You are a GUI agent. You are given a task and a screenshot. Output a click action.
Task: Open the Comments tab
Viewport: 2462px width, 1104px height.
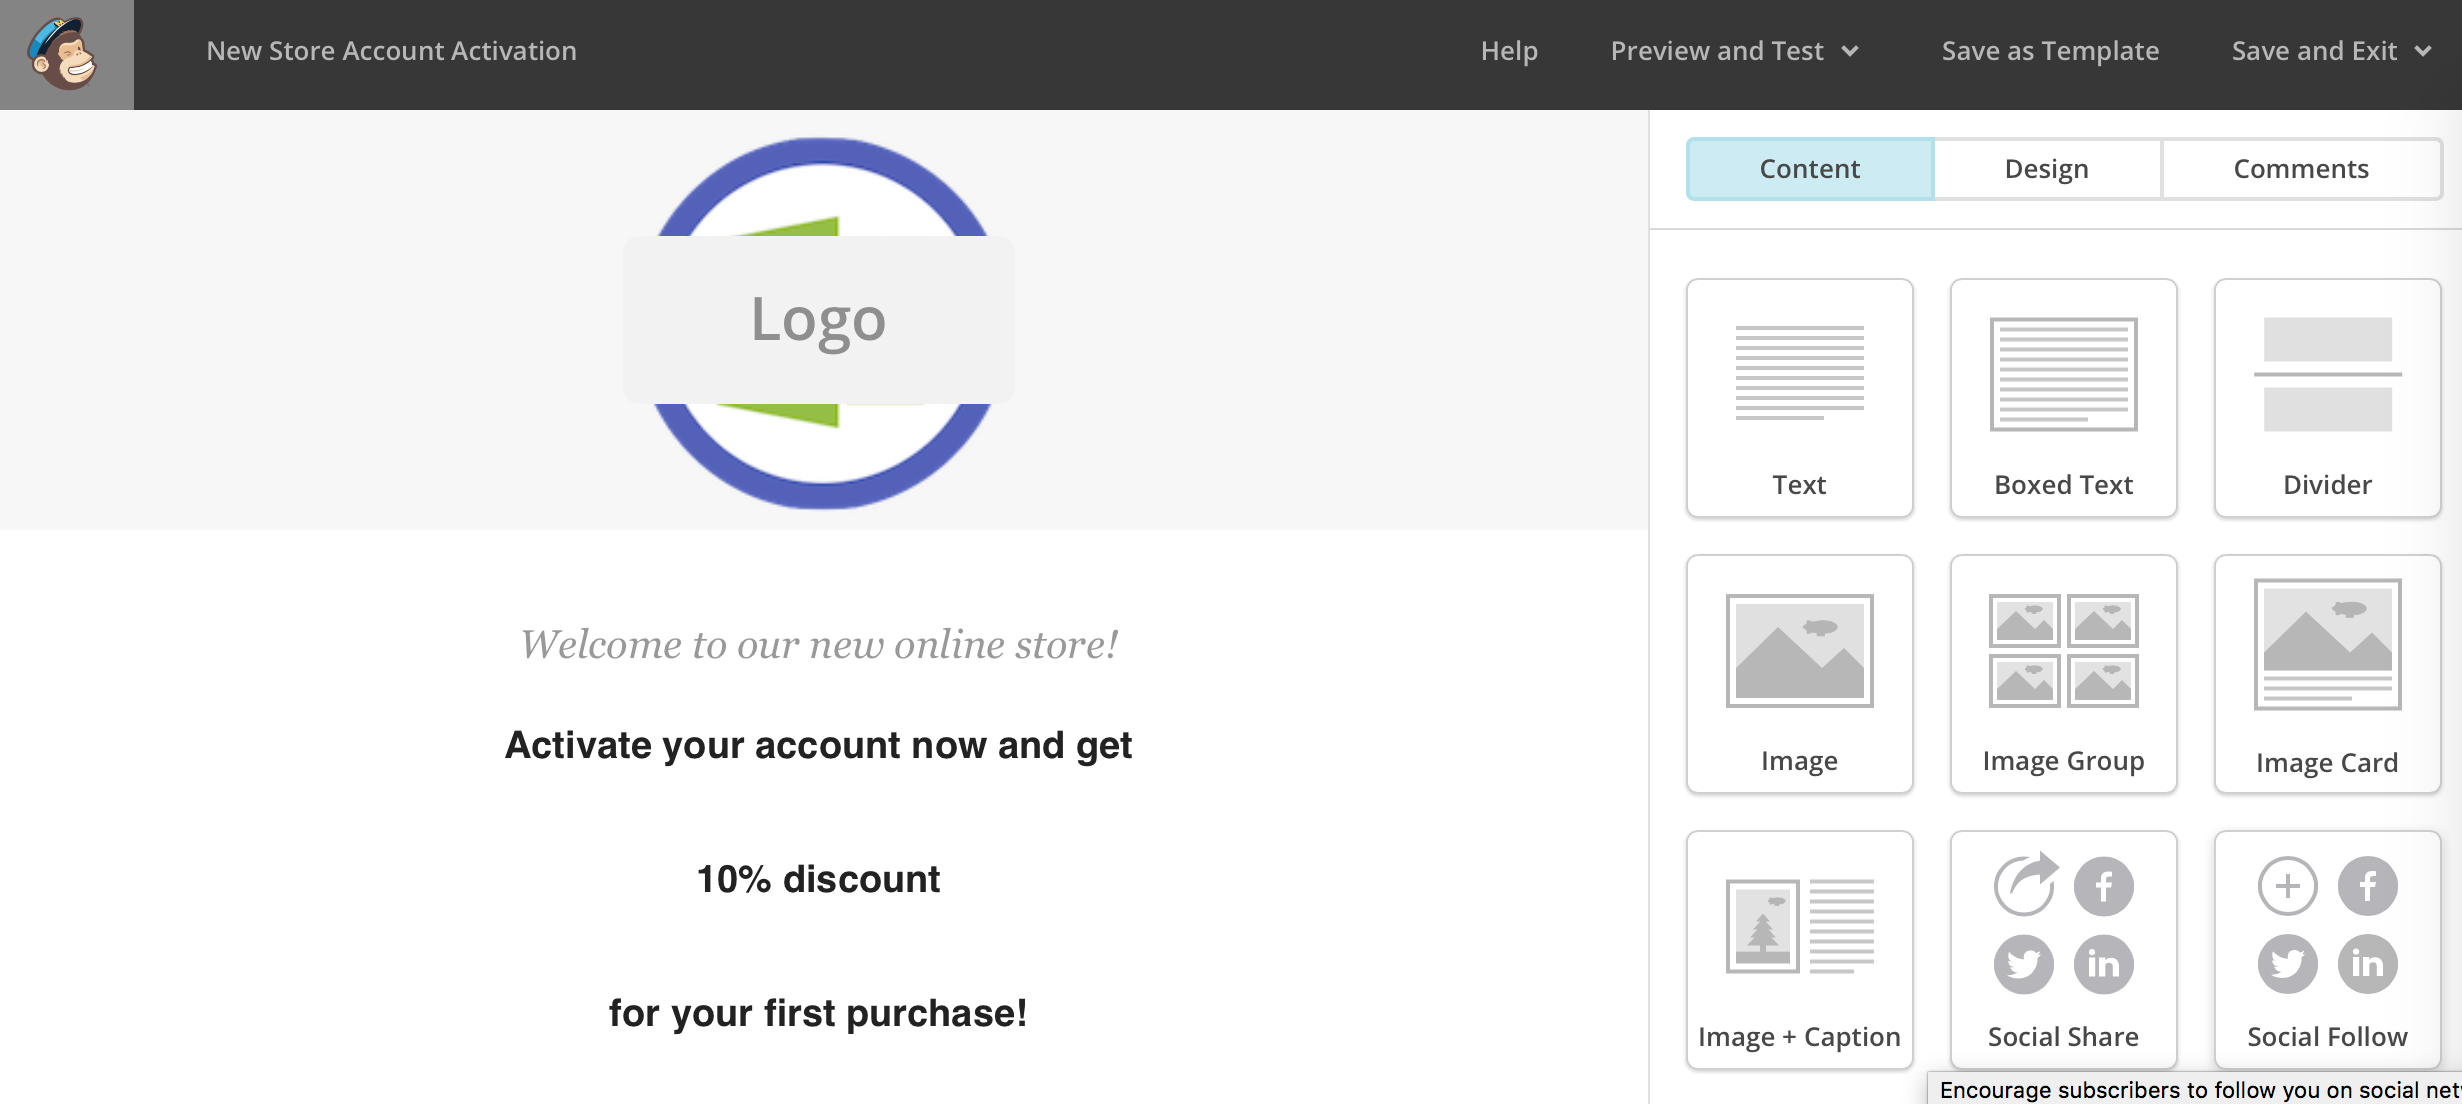[x=2301, y=169]
